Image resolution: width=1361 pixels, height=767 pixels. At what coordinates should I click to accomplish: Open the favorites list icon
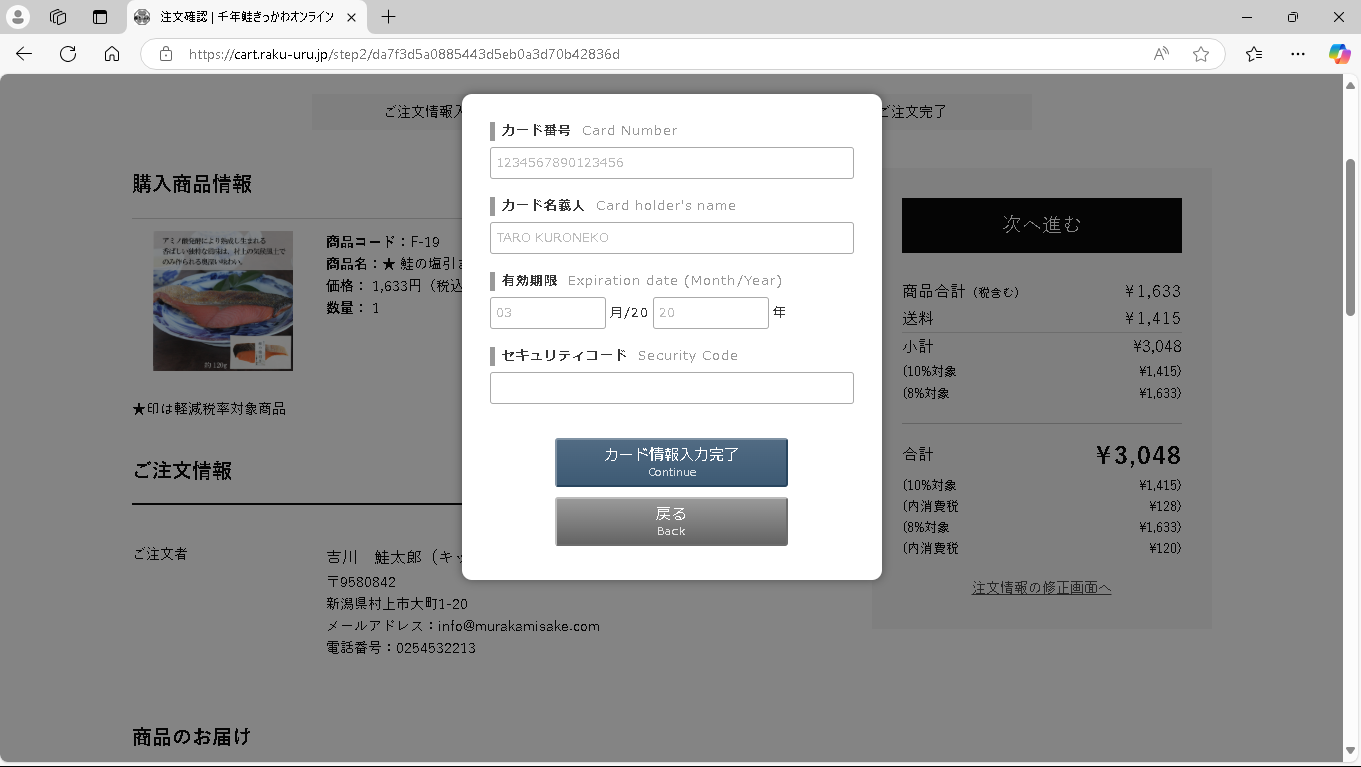click(1254, 54)
